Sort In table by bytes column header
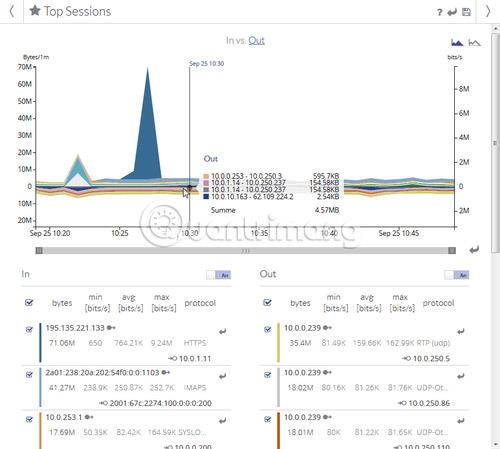Viewport: 500px width, 449px height. pyautogui.click(x=62, y=303)
